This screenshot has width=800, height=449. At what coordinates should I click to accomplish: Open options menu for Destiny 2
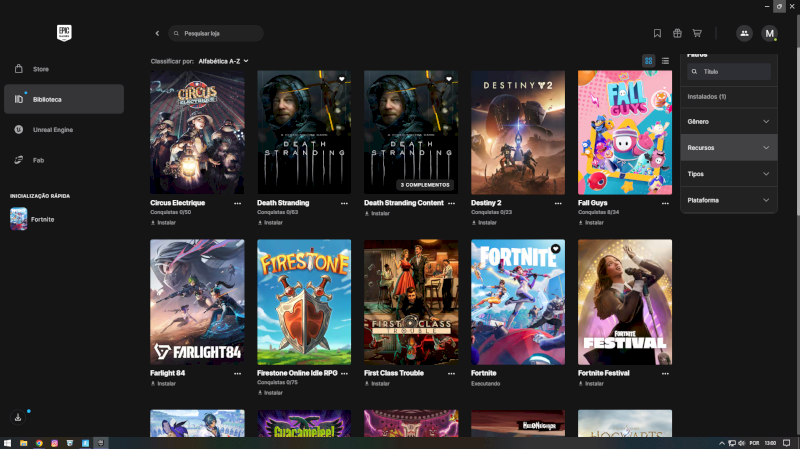point(558,203)
